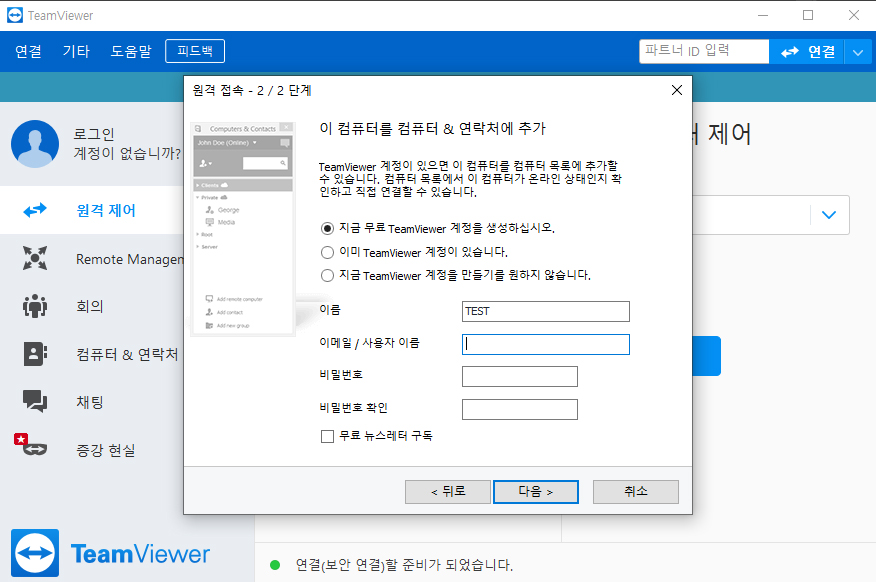The width and height of the screenshot is (876, 582).
Task: Minimize the TeamViewer window
Action: [x=763, y=15]
